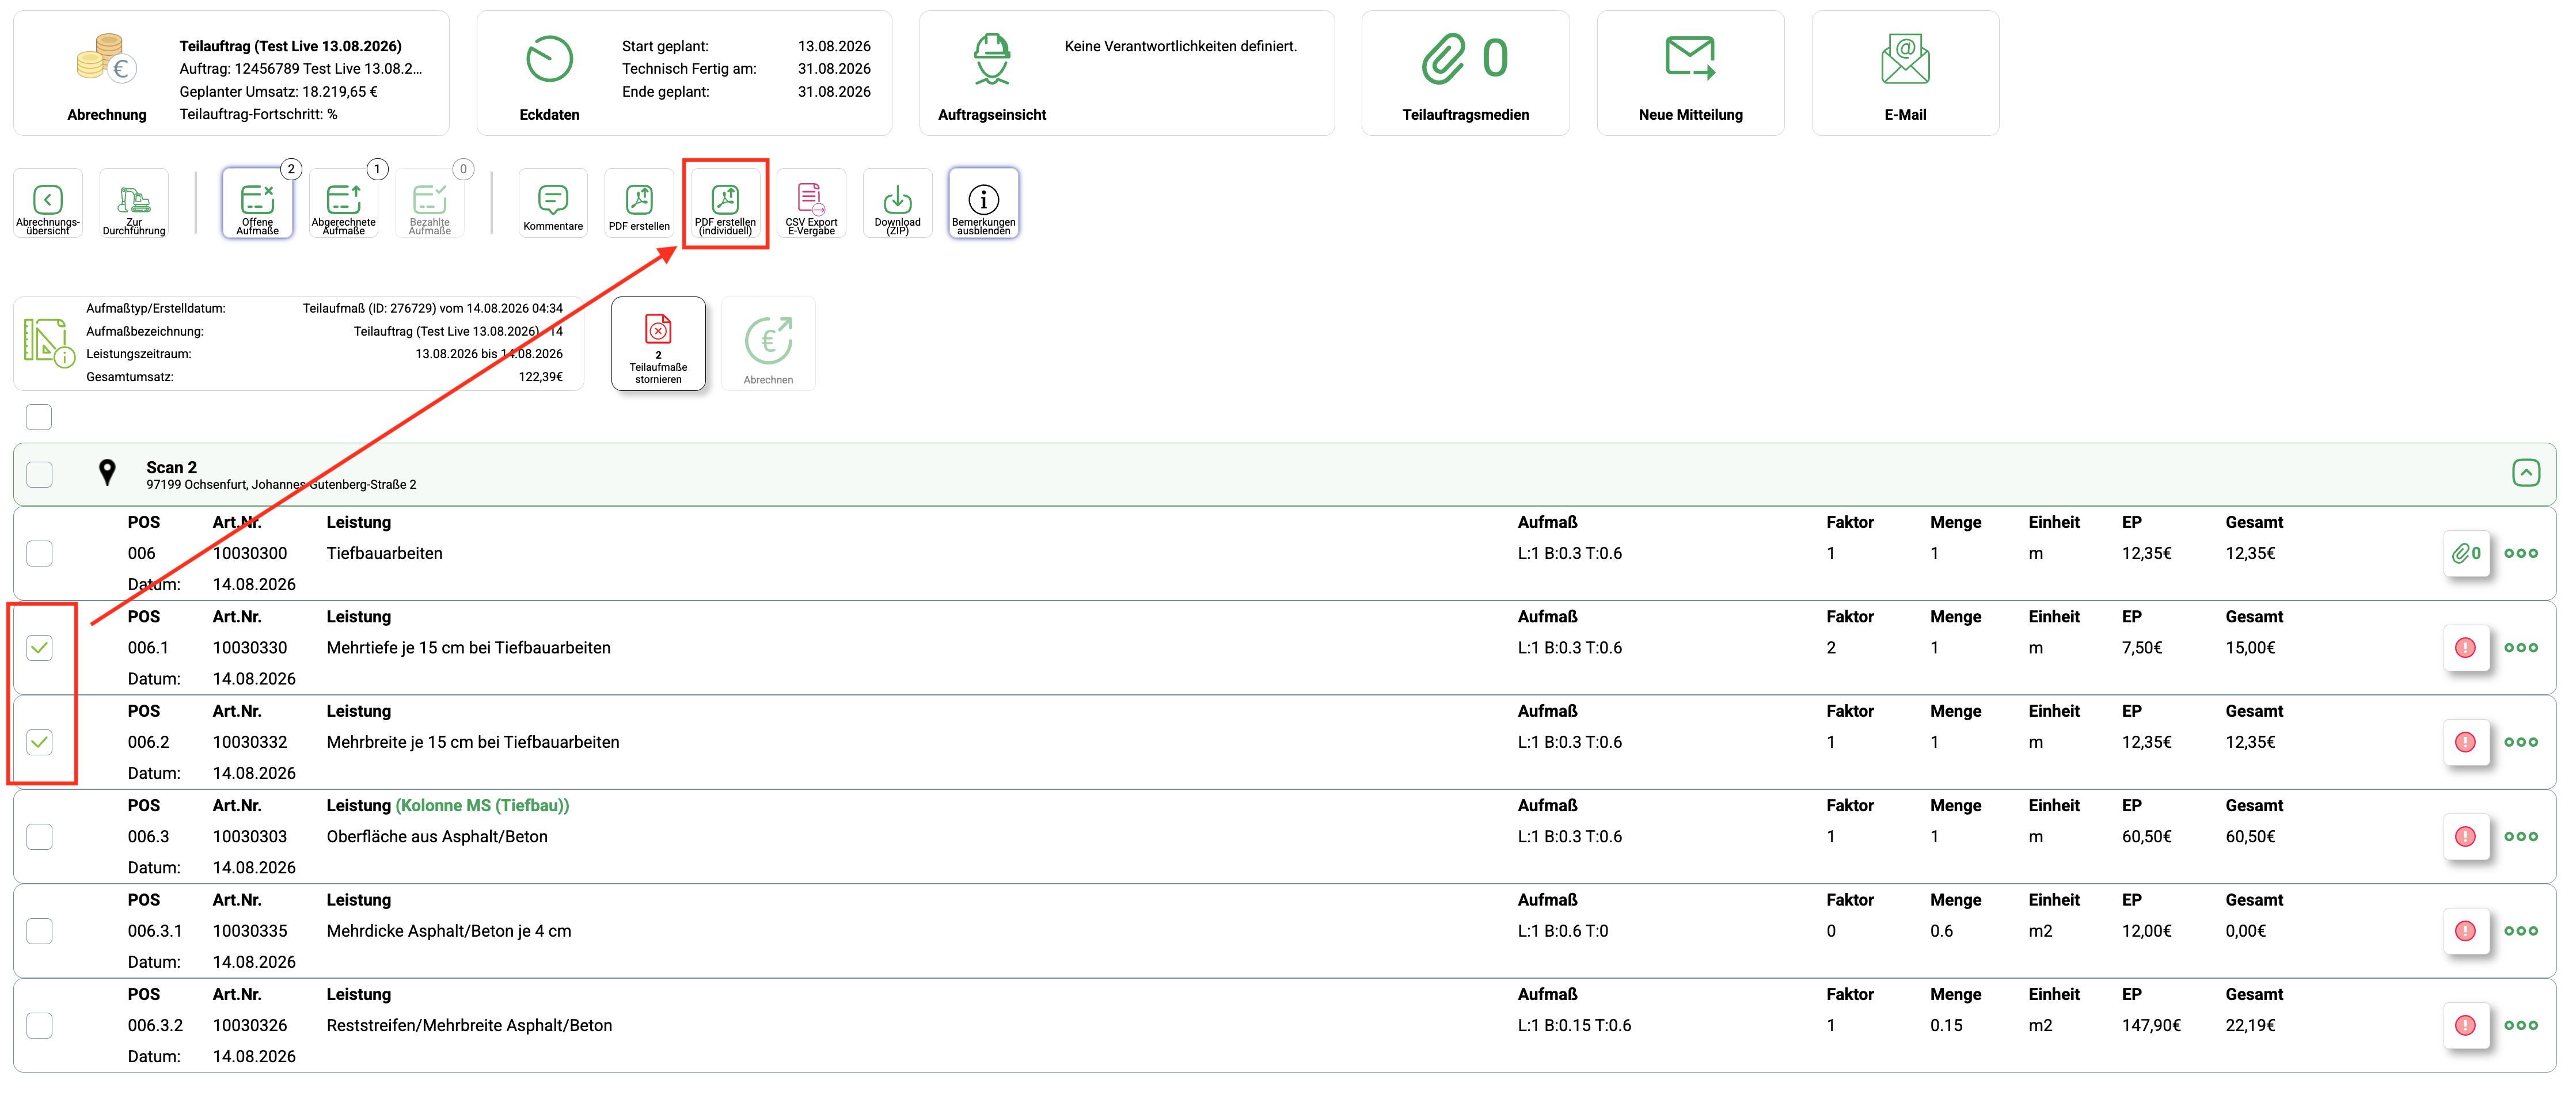Click 'Keine Verantwortlichkeiten definiert.' text

pos(1180,46)
